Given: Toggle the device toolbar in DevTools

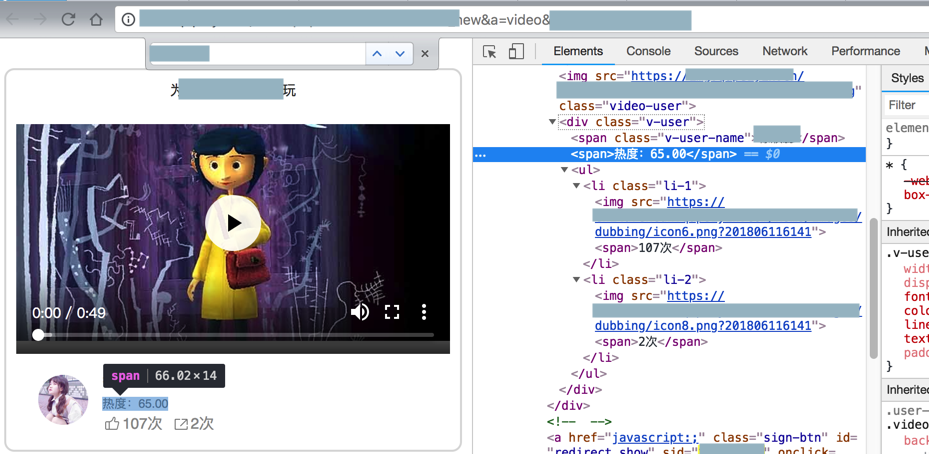Looking at the screenshot, I should click(x=516, y=52).
